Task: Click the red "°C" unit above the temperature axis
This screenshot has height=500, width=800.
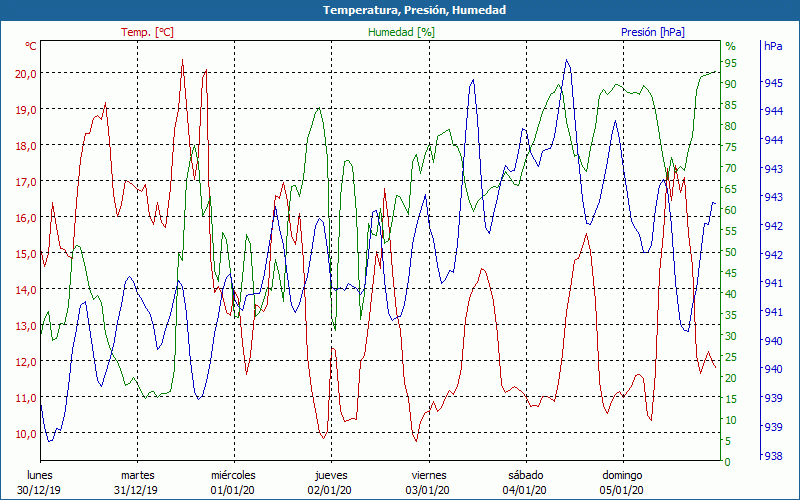Action: (31, 46)
